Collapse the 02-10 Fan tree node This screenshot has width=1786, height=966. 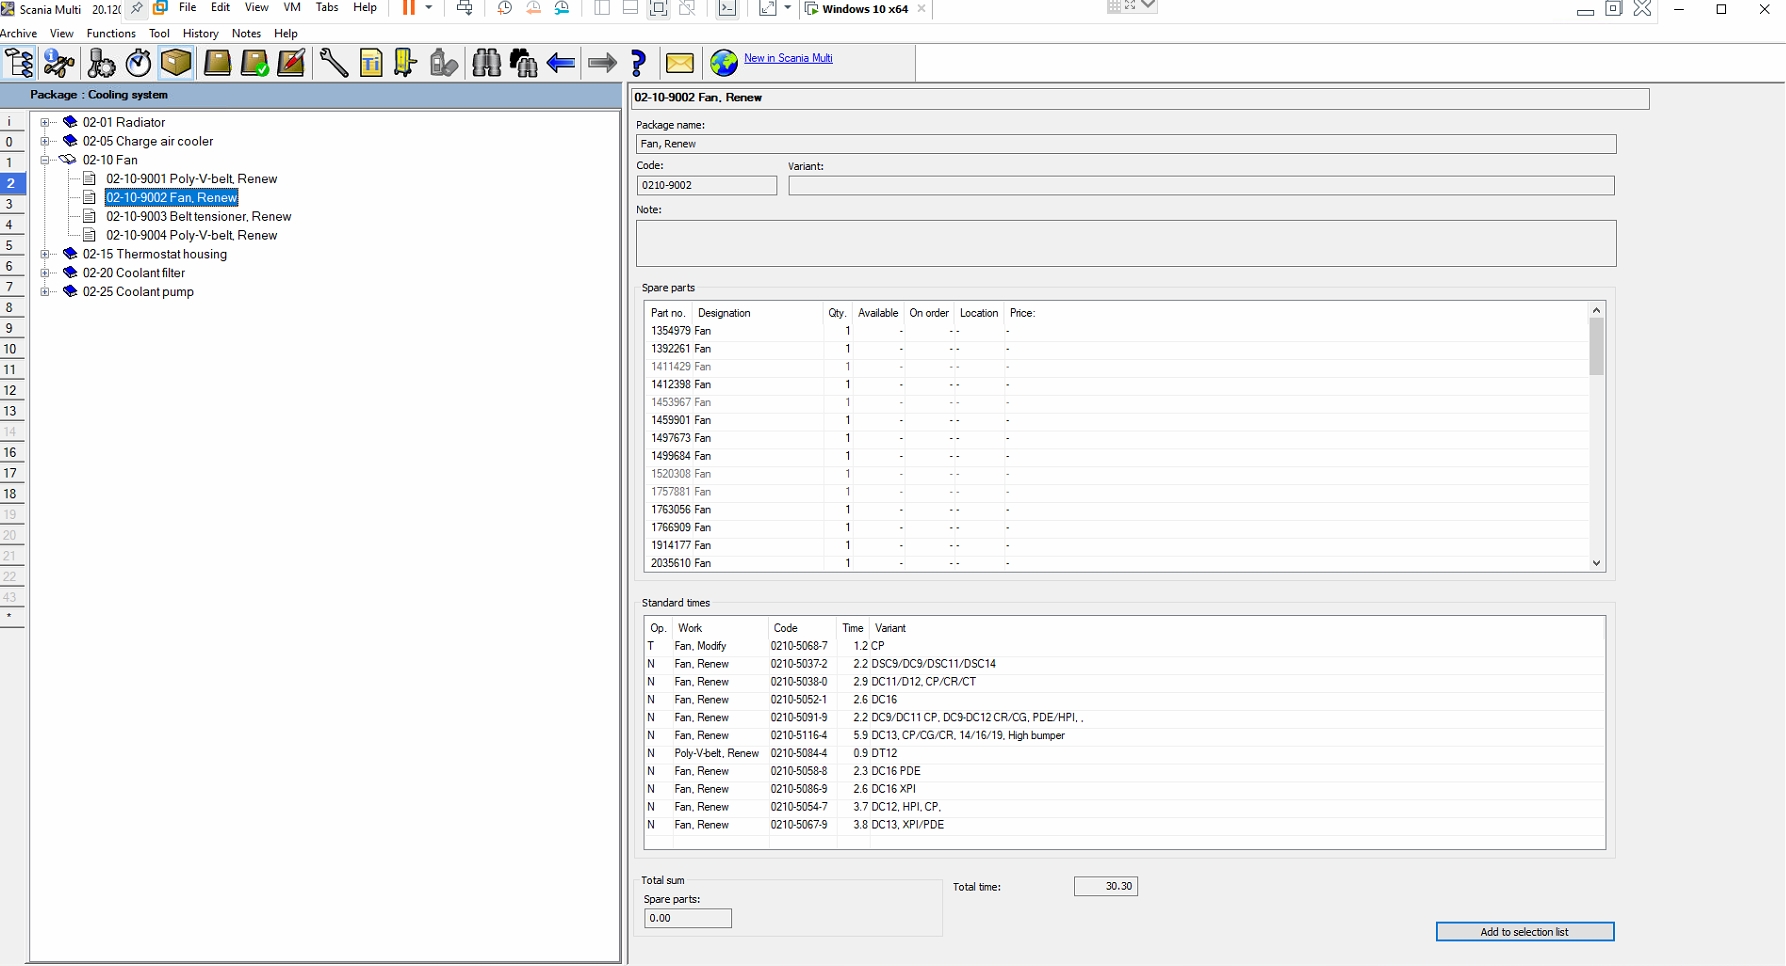coord(45,160)
